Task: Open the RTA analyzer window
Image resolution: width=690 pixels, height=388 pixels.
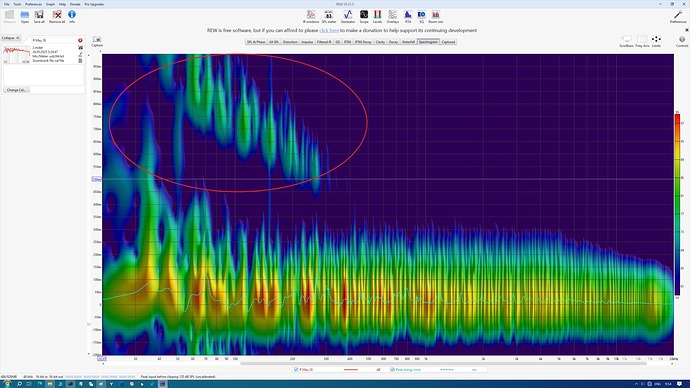Action: pos(408,17)
